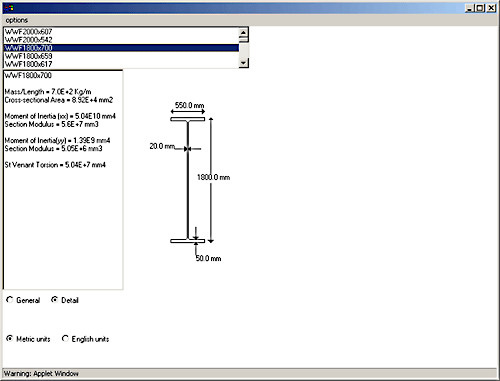
Task: Choose the highlighted WWF1800x700 entry
Action: click(x=121, y=48)
